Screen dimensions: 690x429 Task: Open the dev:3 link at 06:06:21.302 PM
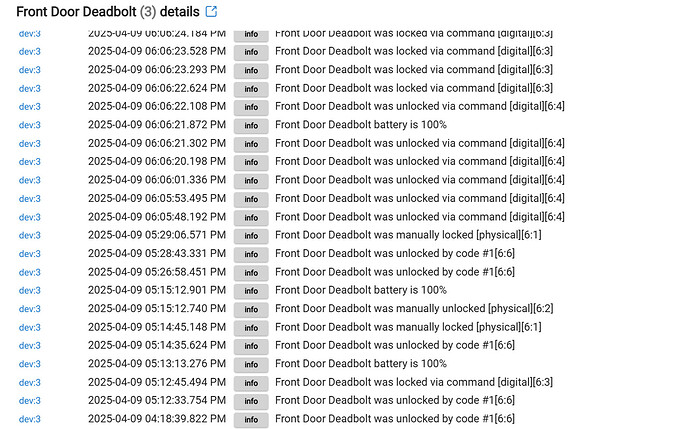pyautogui.click(x=29, y=143)
